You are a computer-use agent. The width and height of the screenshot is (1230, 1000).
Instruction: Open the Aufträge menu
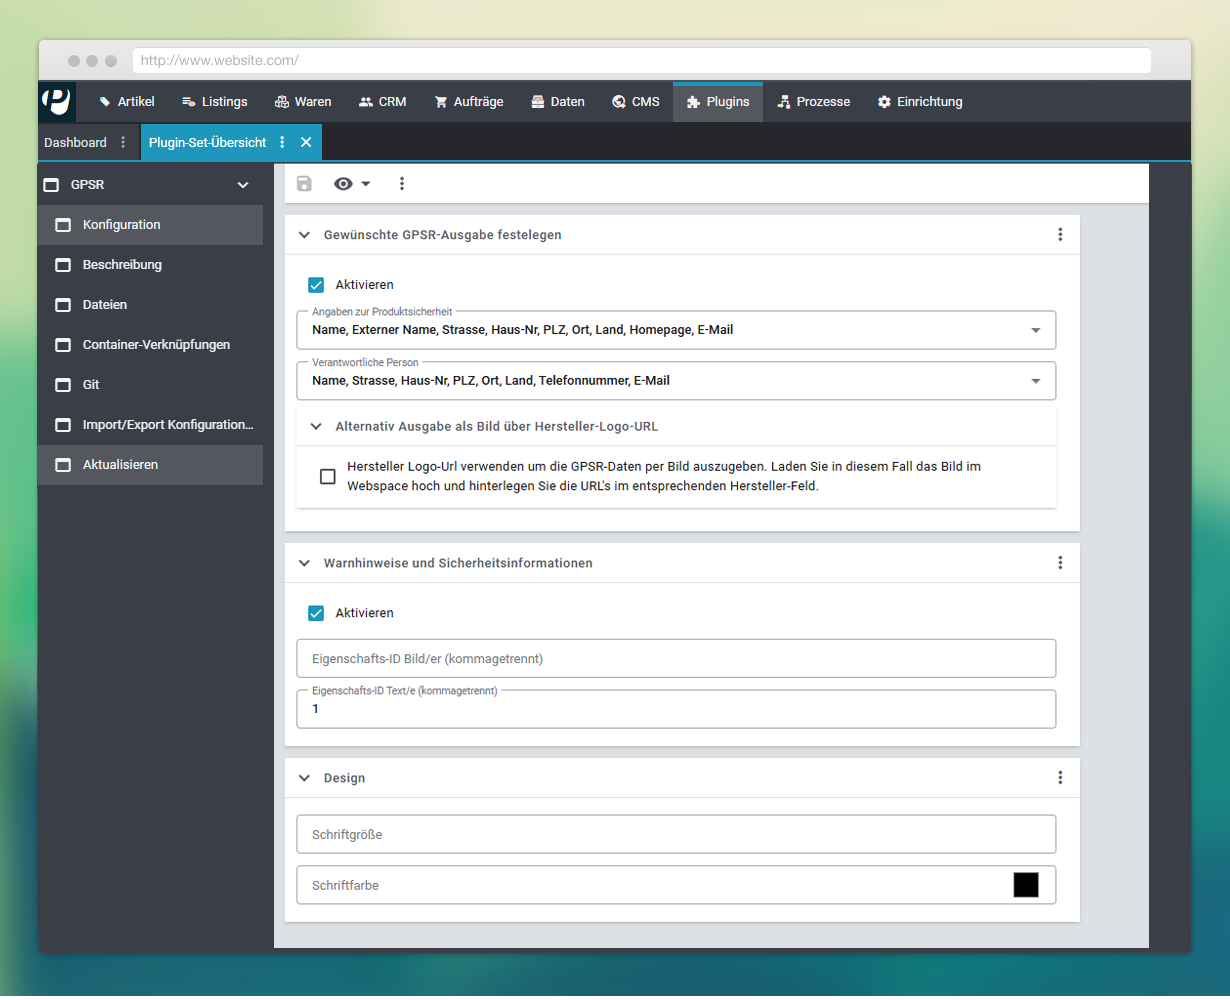tap(469, 102)
